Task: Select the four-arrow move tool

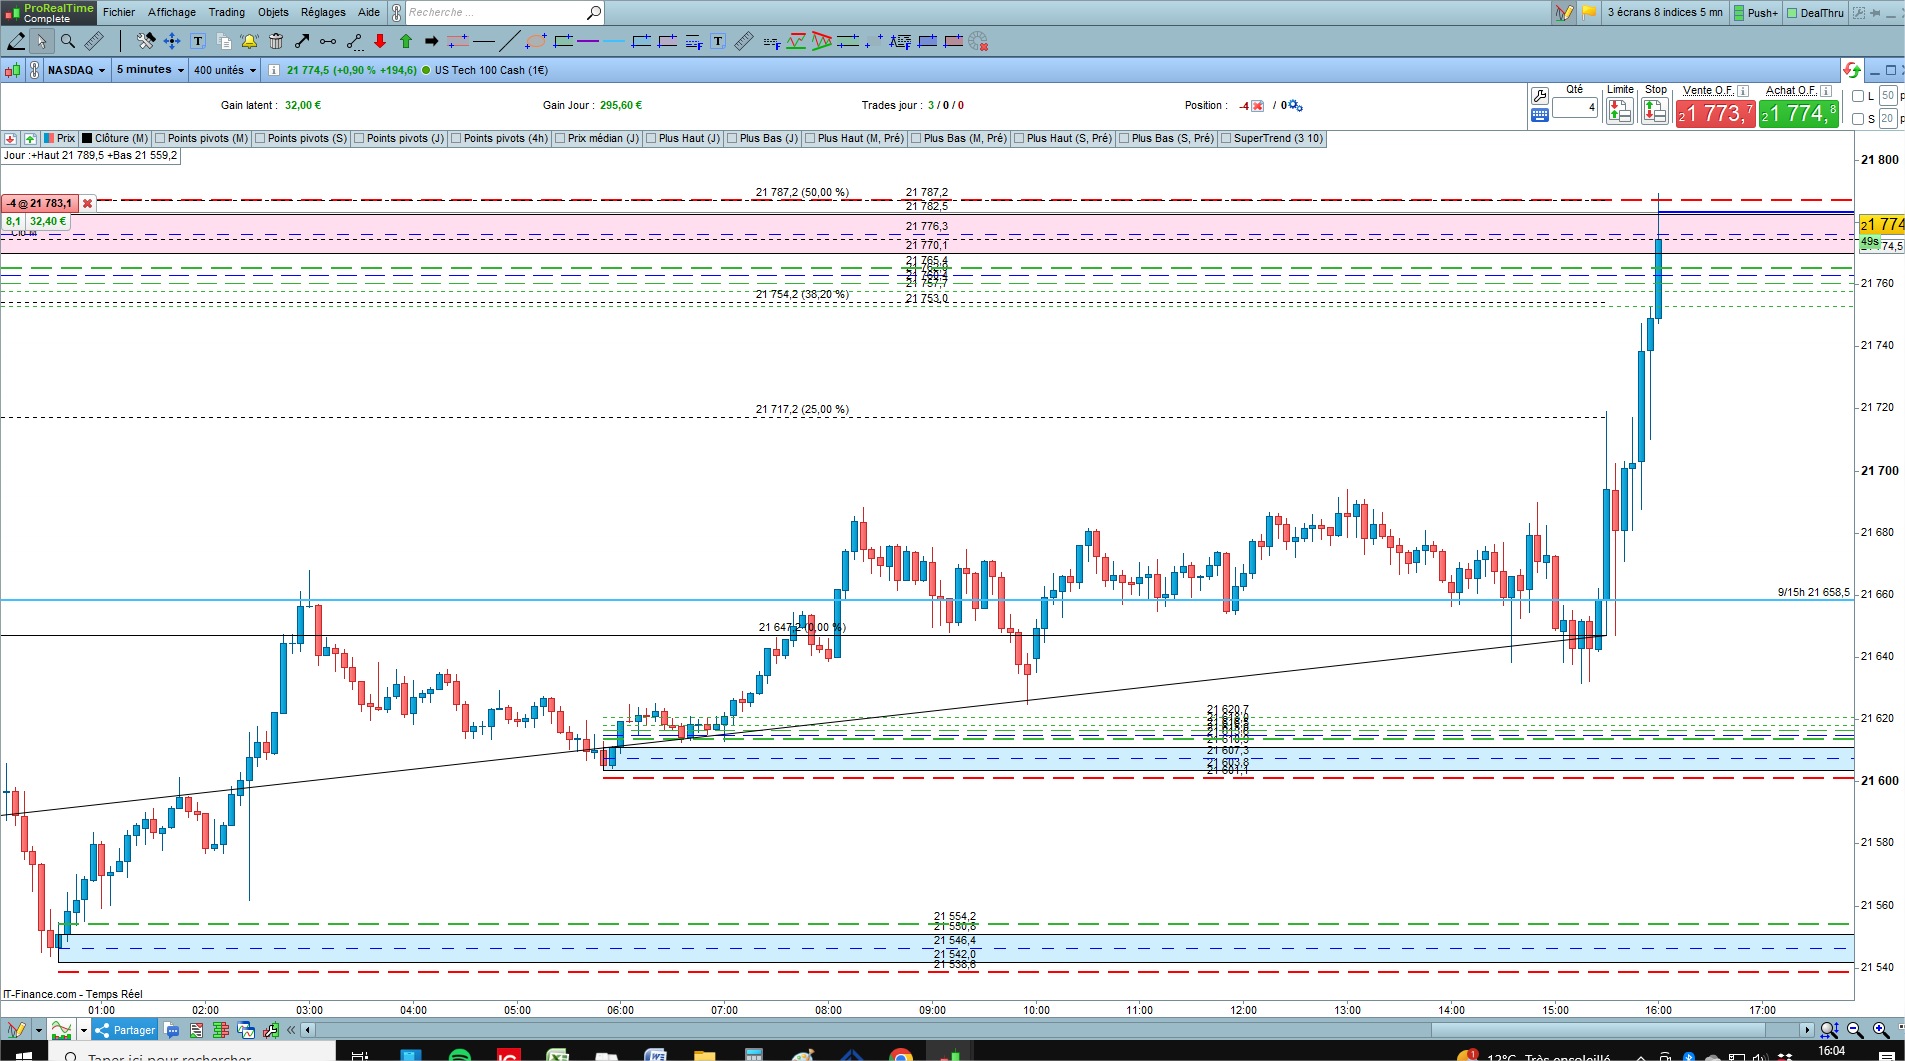Action: point(172,41)
